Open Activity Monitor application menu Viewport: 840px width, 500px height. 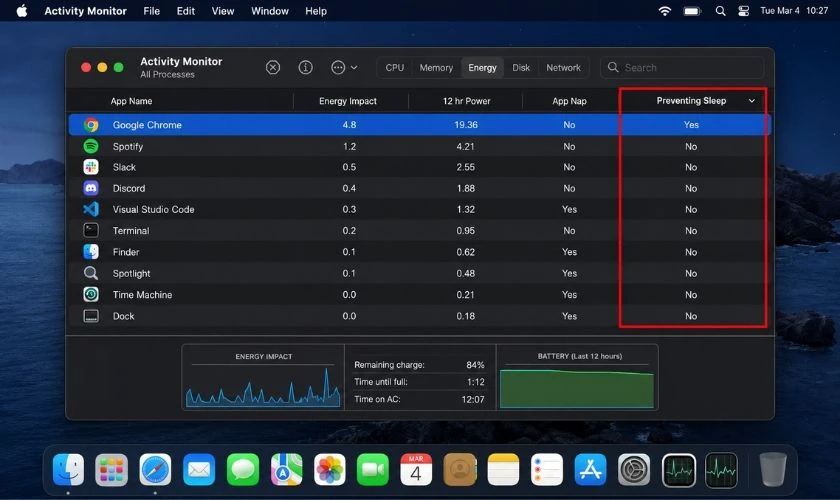coord(86,11)
